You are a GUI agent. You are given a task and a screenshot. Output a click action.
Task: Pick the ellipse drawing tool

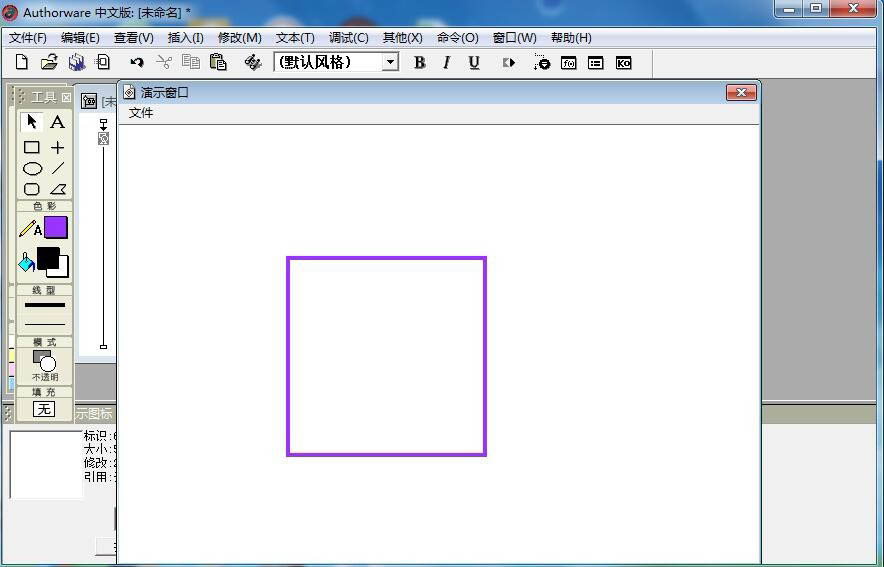[x=32, y=169]
